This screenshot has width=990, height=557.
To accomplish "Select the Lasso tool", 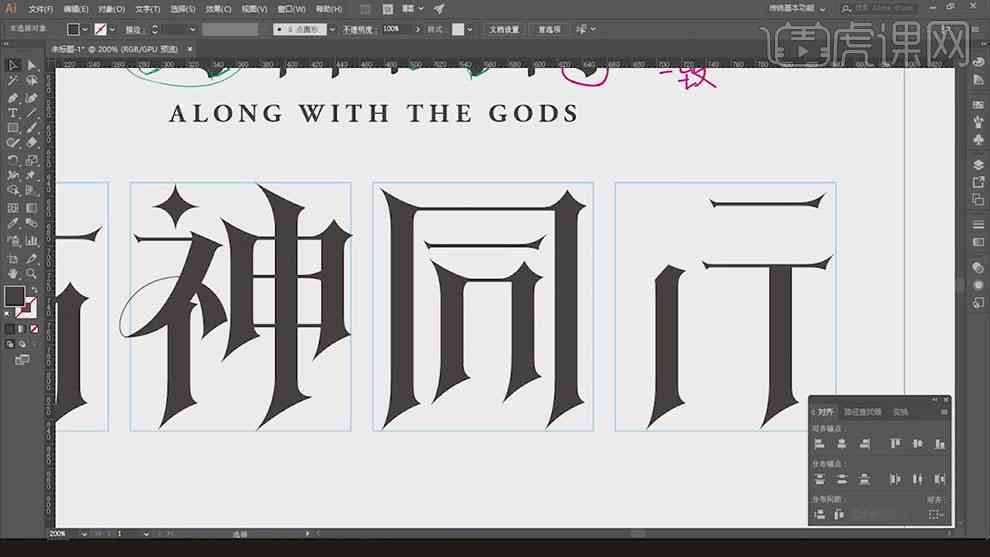I will [x=32, y=81].
